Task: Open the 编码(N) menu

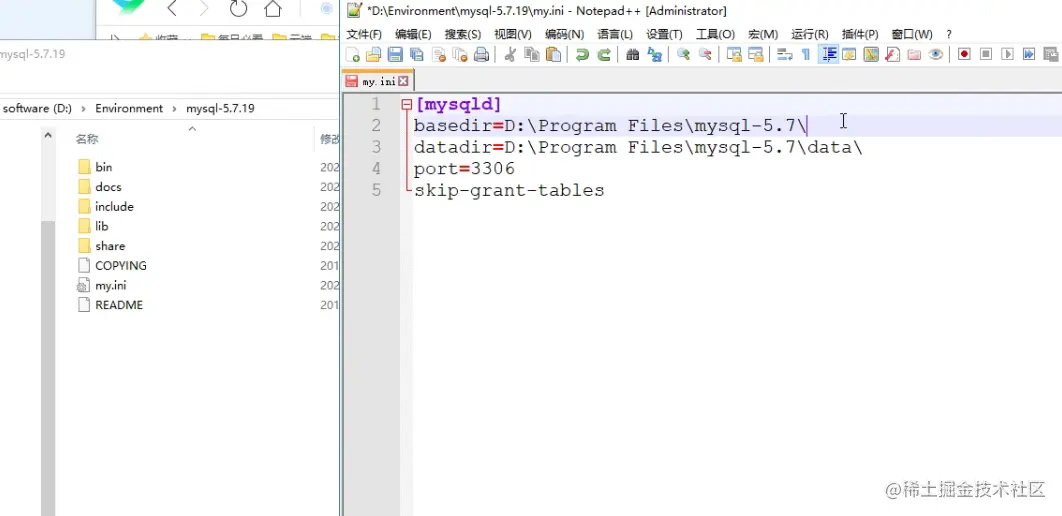Action: point(564,35)
